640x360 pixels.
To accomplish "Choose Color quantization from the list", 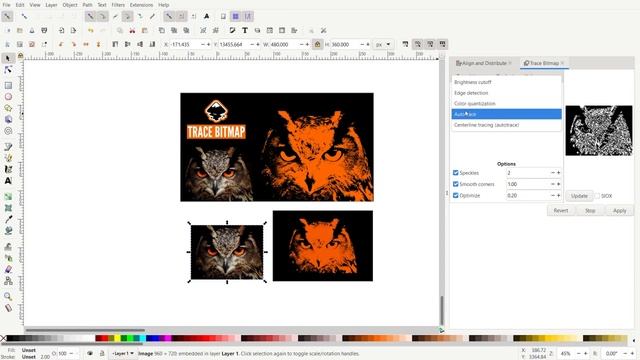I will 507,103.
